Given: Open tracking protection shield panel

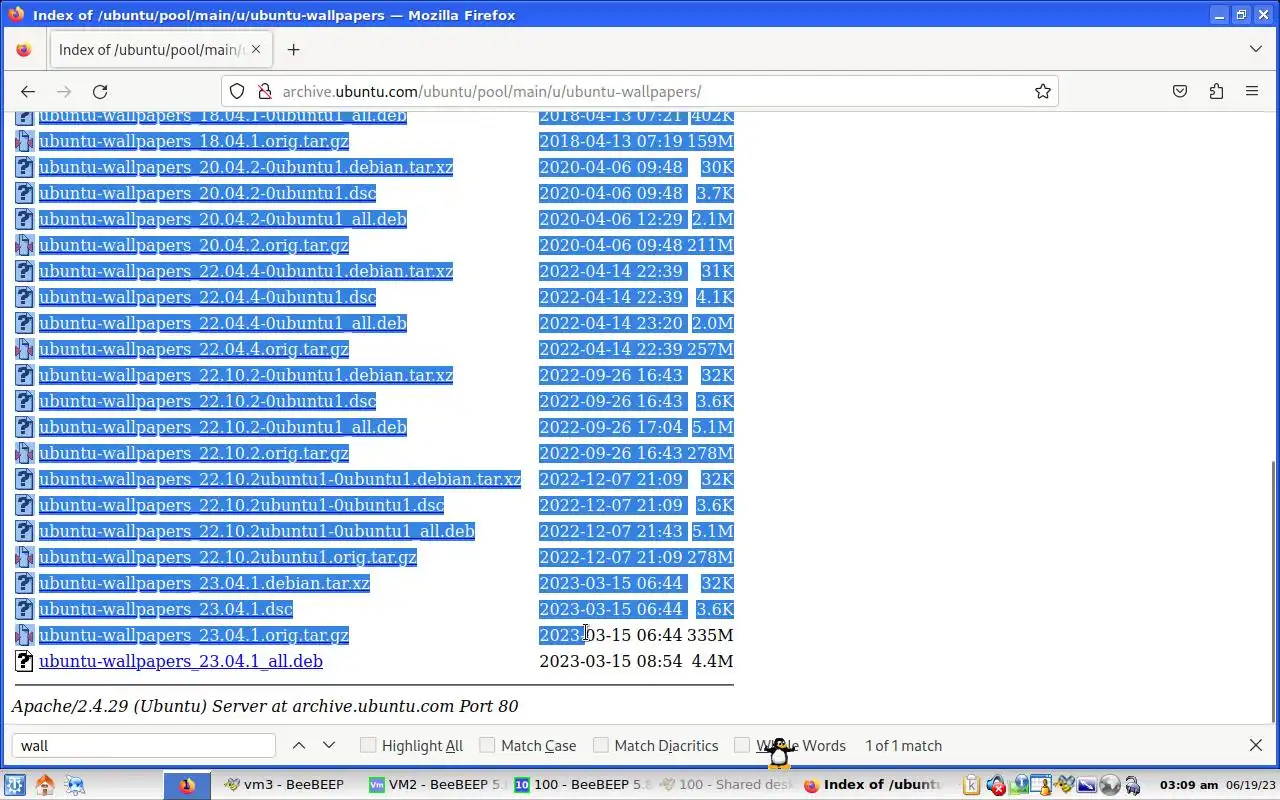Looking at the screenshot, I should tap(237, 91).
